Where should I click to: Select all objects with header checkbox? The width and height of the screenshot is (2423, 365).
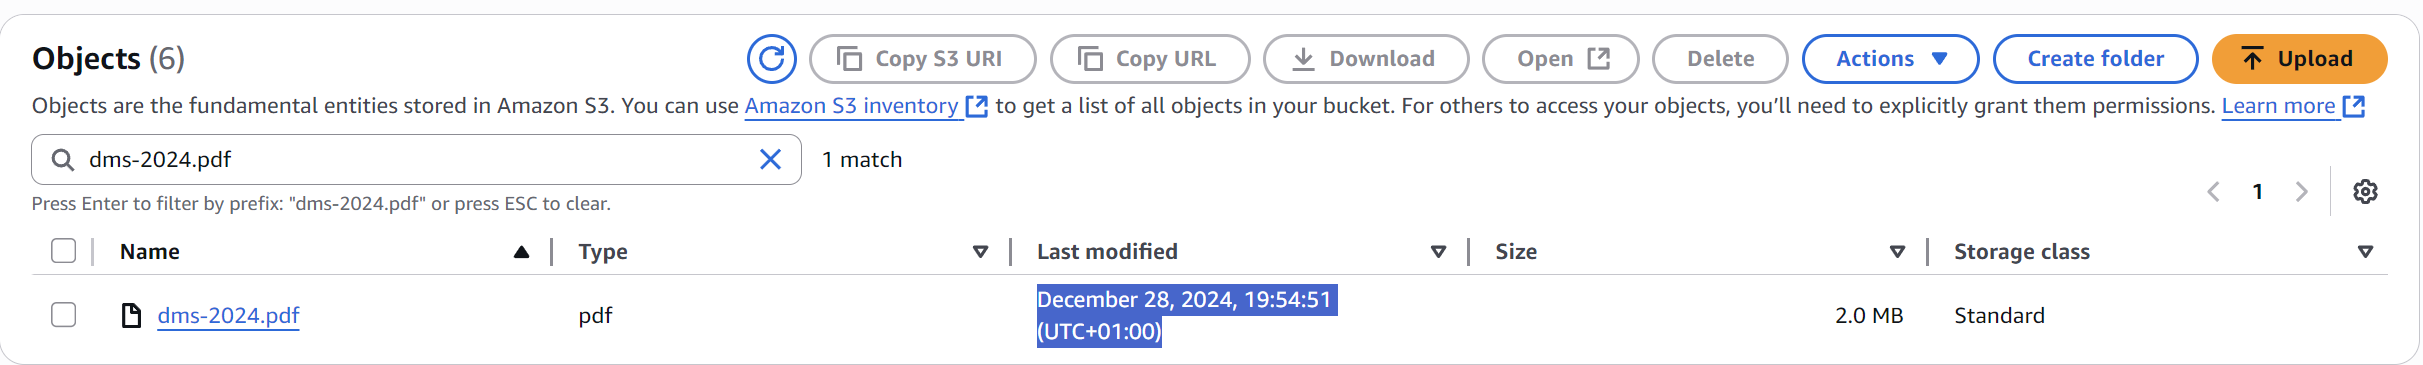(64, 251)
